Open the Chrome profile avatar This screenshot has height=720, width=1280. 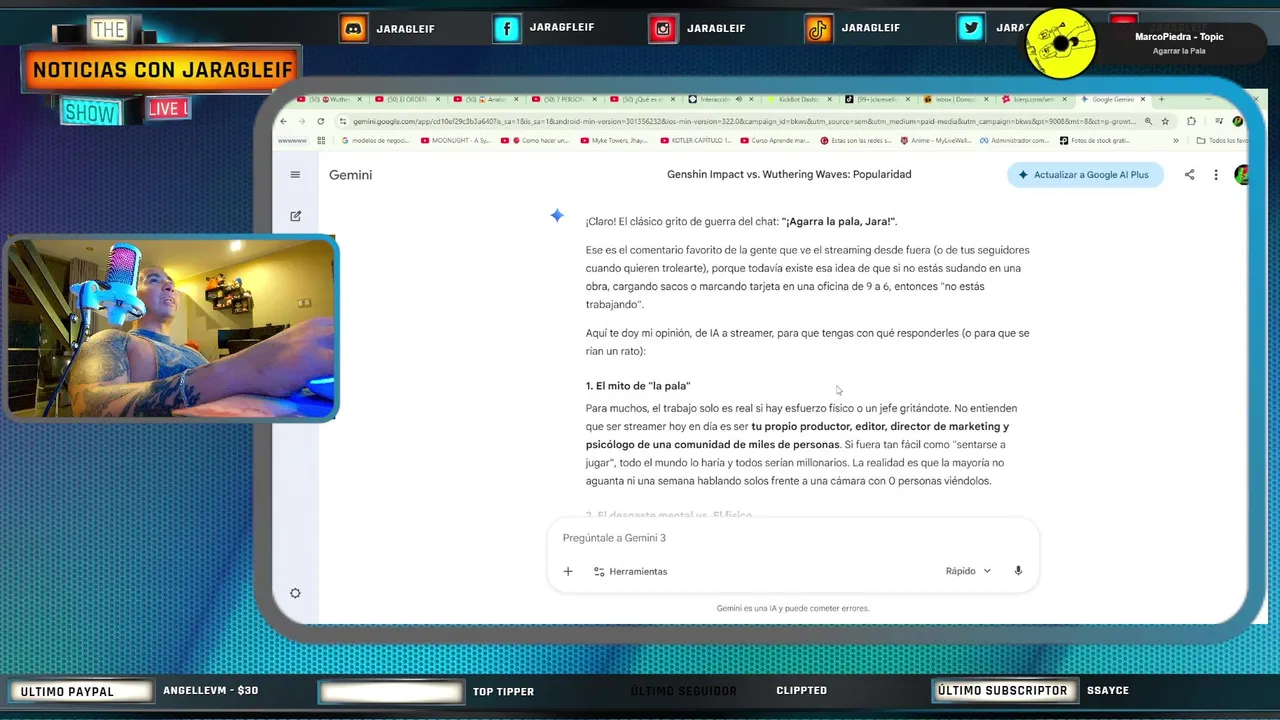[1237, 121]
